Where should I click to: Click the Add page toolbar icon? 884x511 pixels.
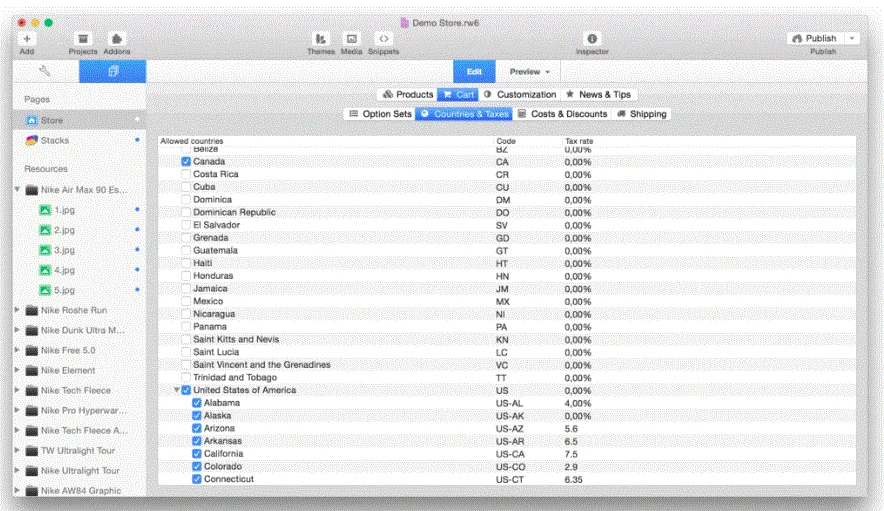26,38
